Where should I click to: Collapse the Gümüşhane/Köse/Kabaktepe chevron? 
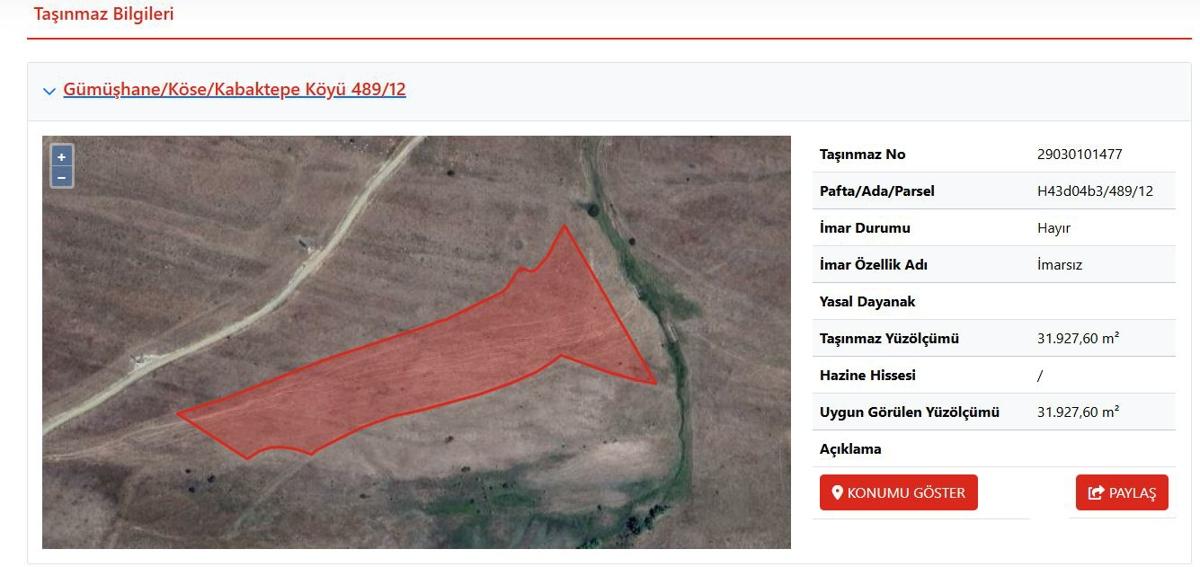pyautogui.click(x=49, y=91)
